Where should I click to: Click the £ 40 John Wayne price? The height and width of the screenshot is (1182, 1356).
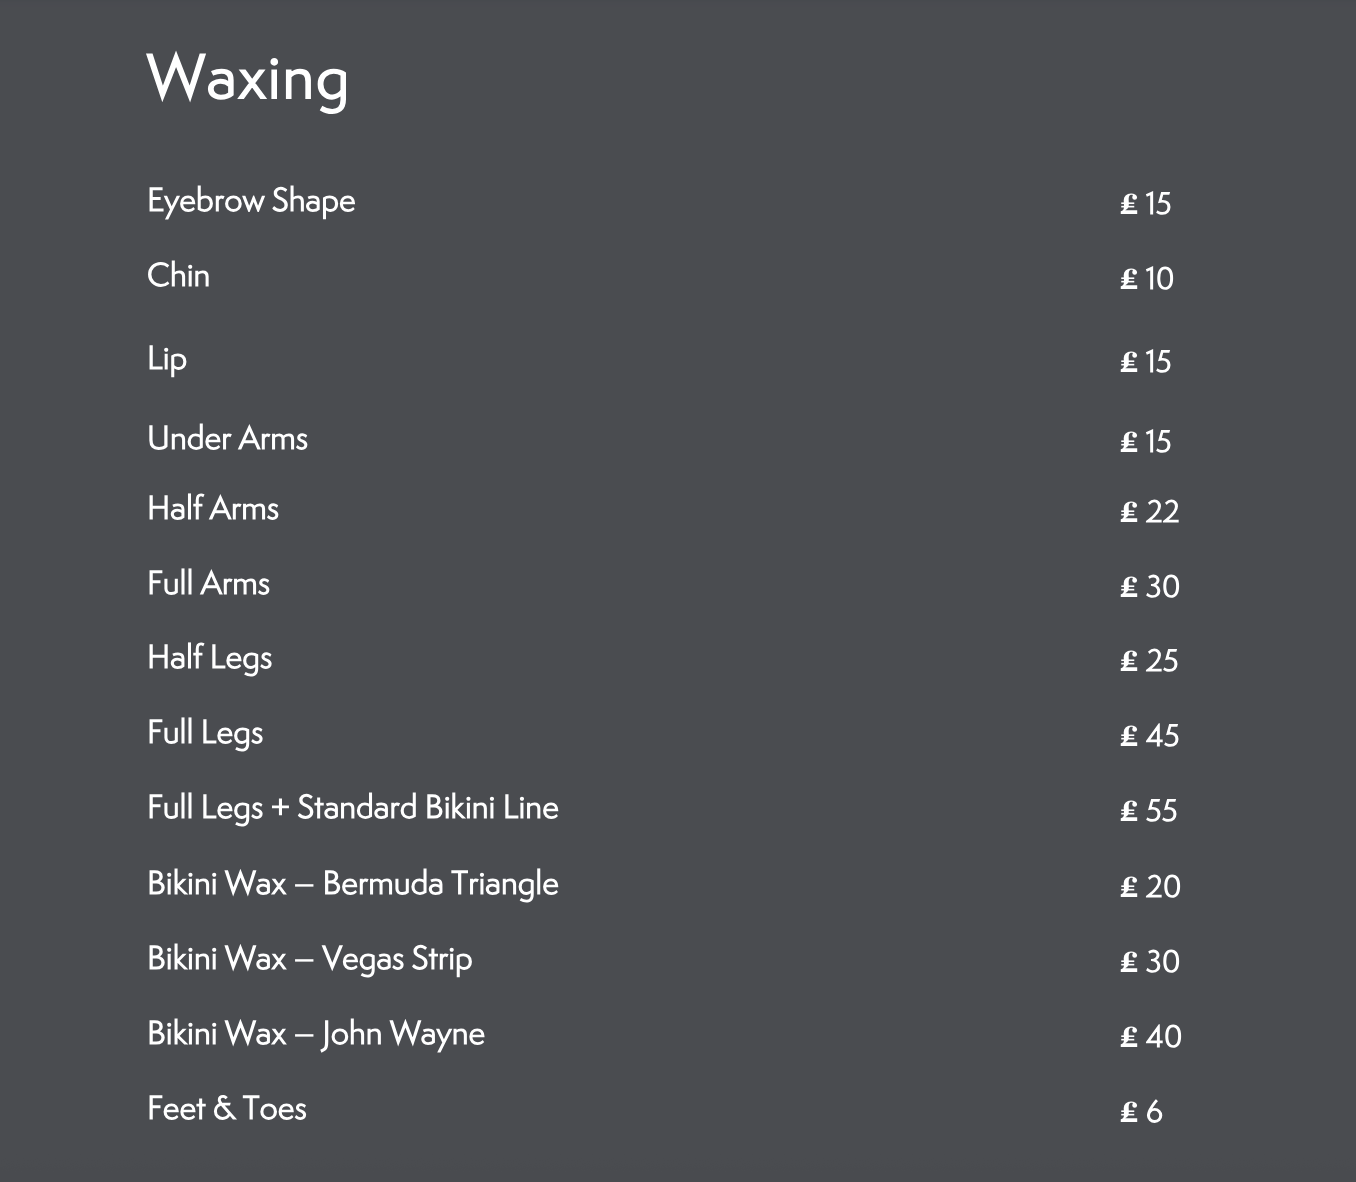tap(1150, 1037)
